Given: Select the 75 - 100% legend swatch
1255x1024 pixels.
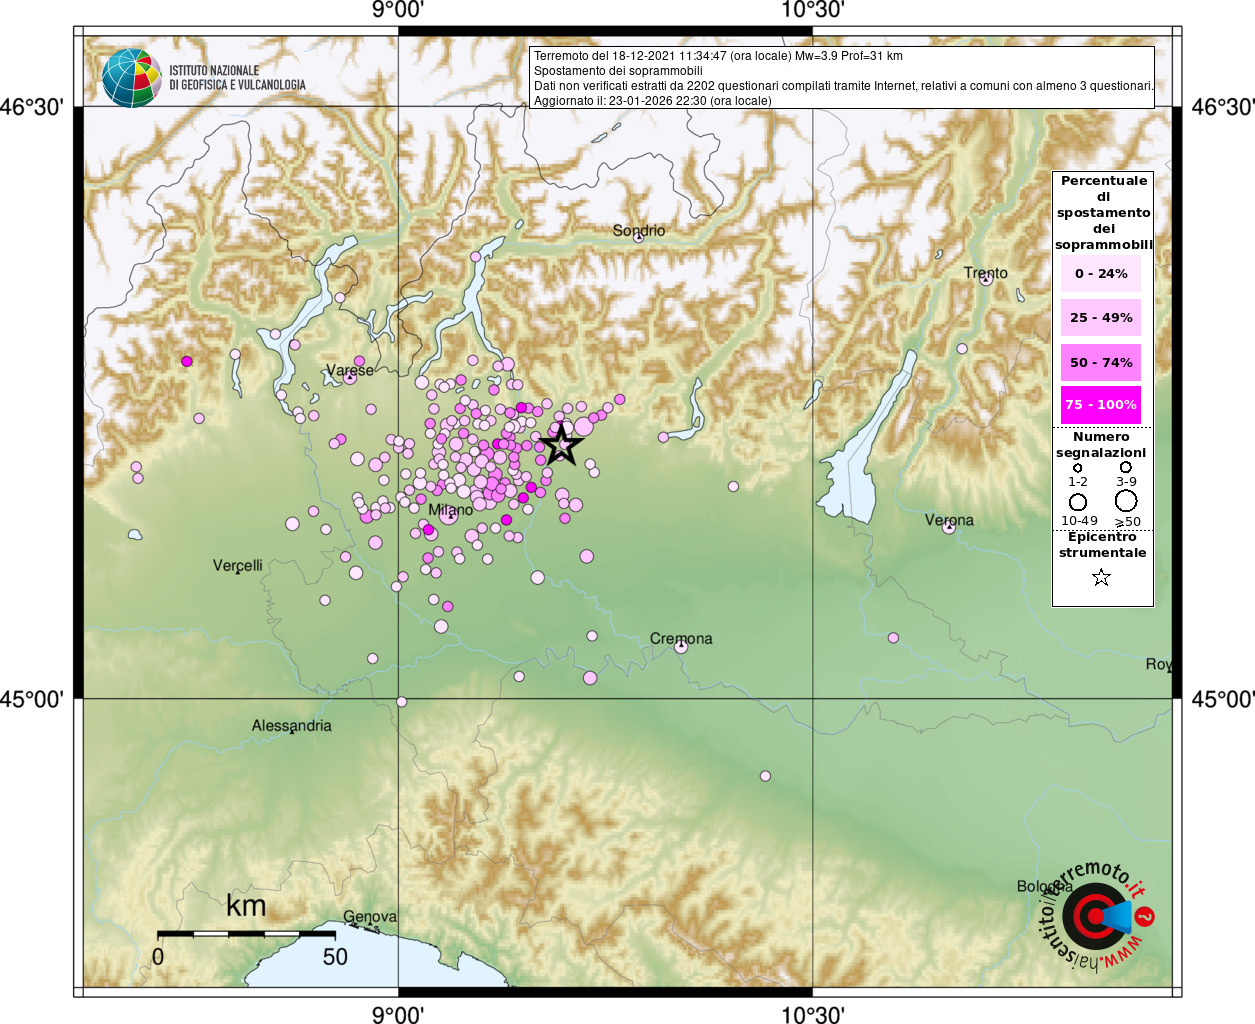Looking at the screenshot, I should (1101, 404).
